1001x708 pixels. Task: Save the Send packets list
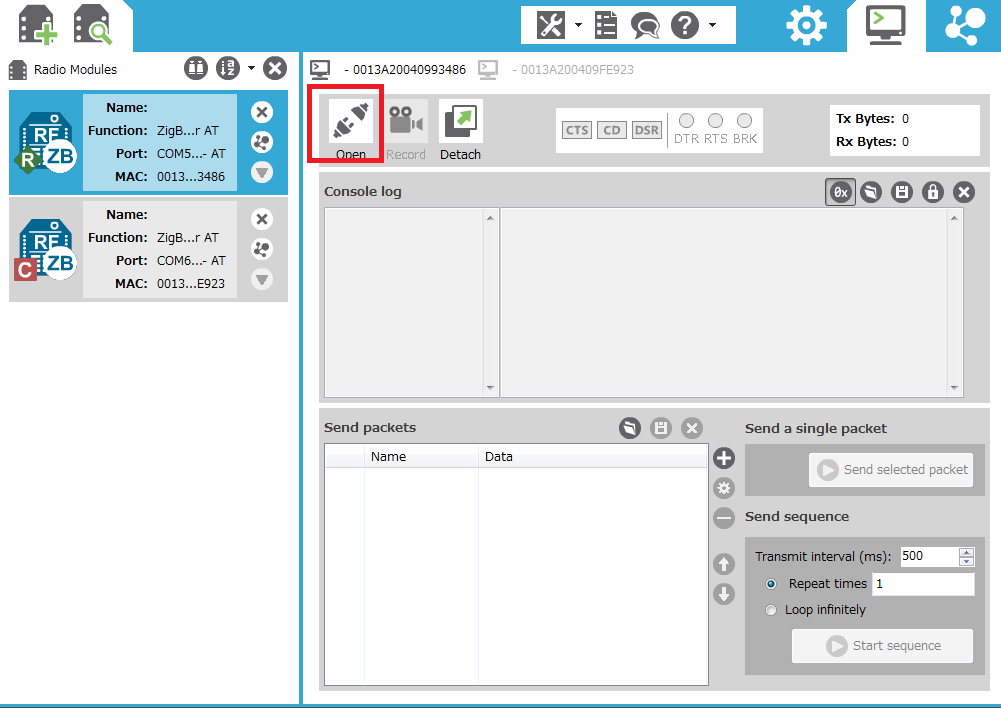[661, 428]
